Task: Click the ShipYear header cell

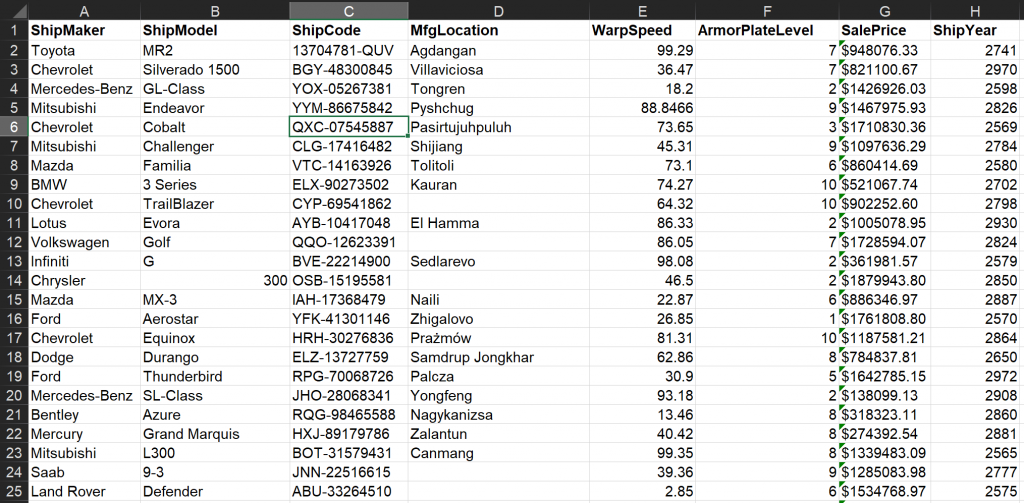Action: 975,31
